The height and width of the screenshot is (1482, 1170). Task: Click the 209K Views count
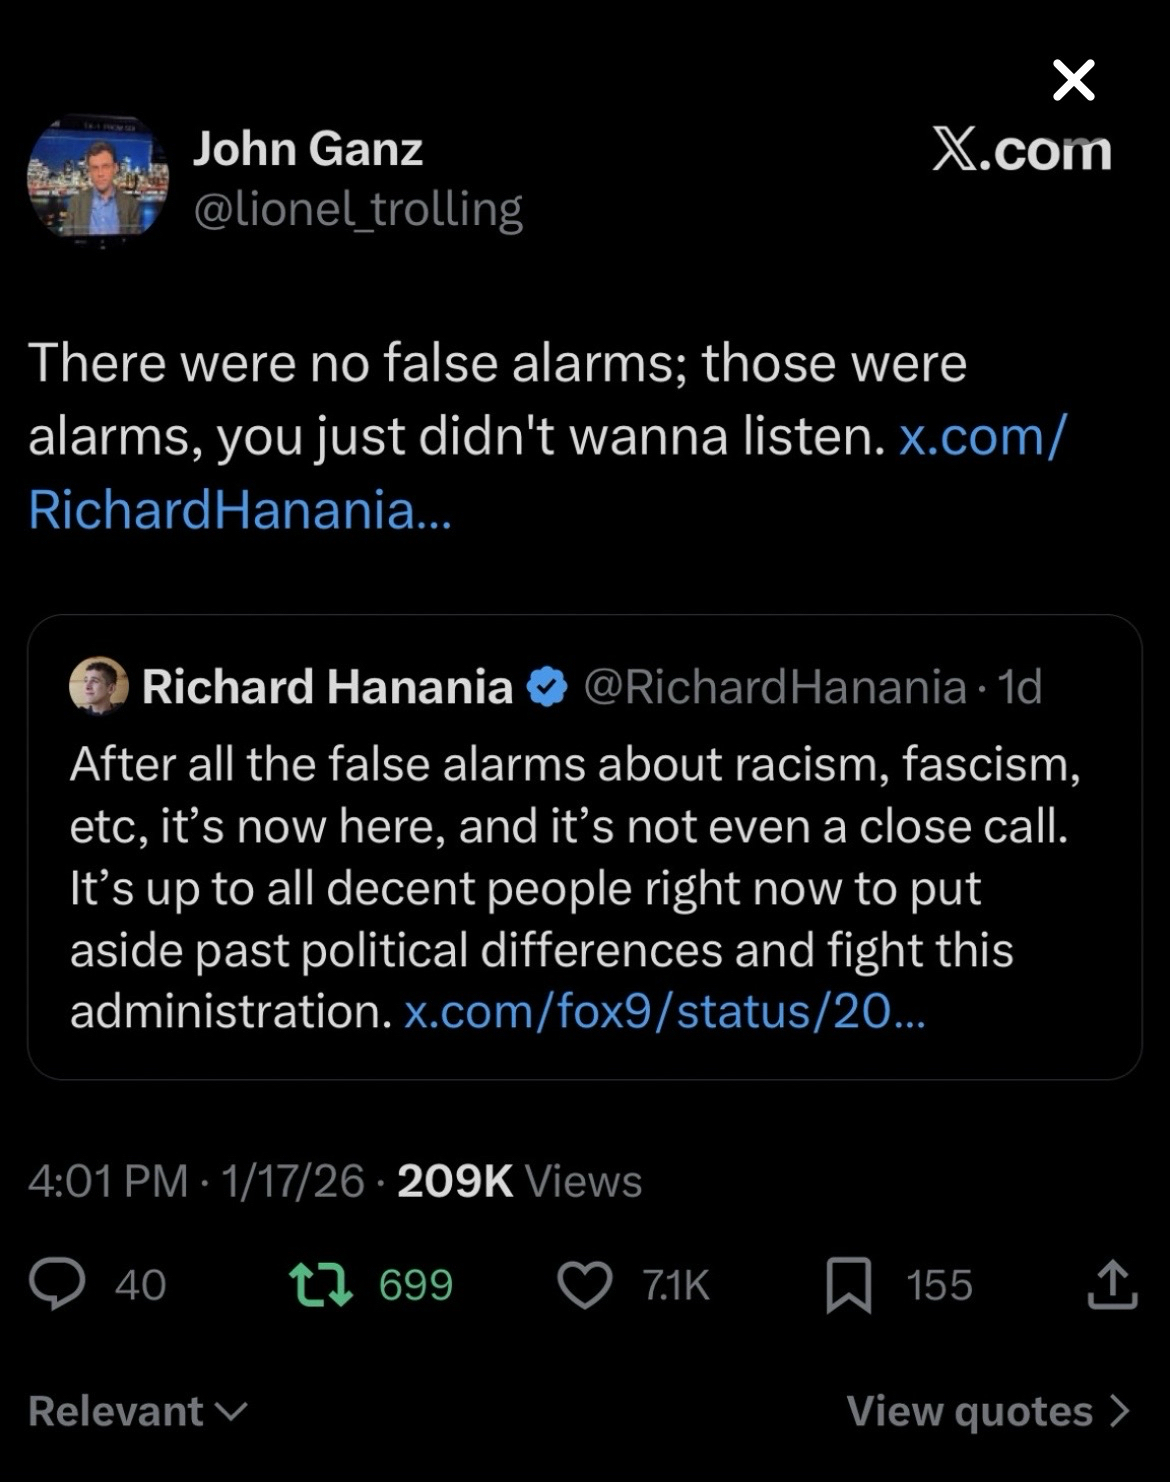519,1181
